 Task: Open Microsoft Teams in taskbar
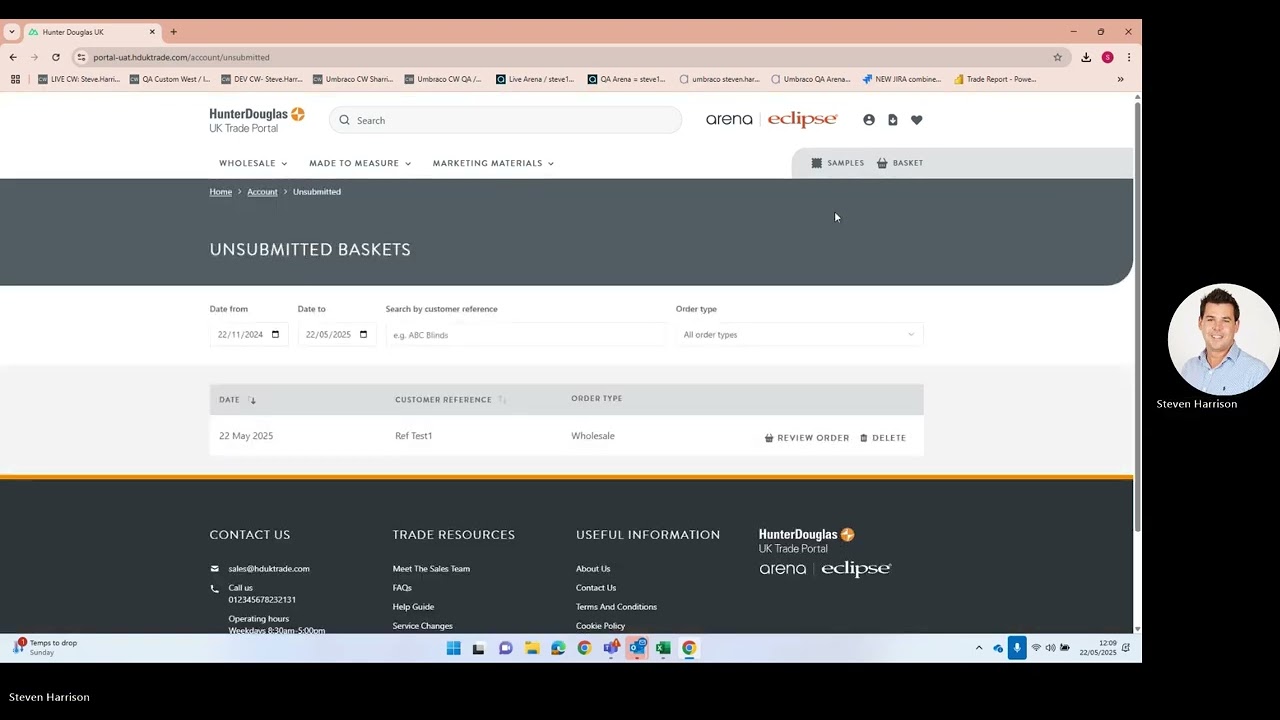click(x=611, y=648)
